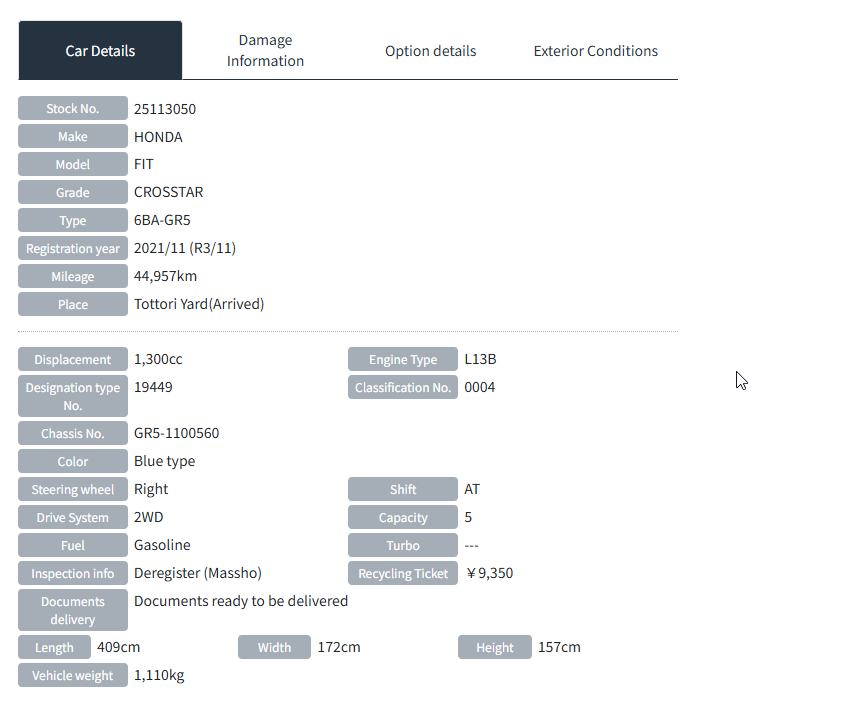This screenshot has height=717, width=858.
Task: Click the Deregister (Massho) inspection text
Action: click(197, 573)
